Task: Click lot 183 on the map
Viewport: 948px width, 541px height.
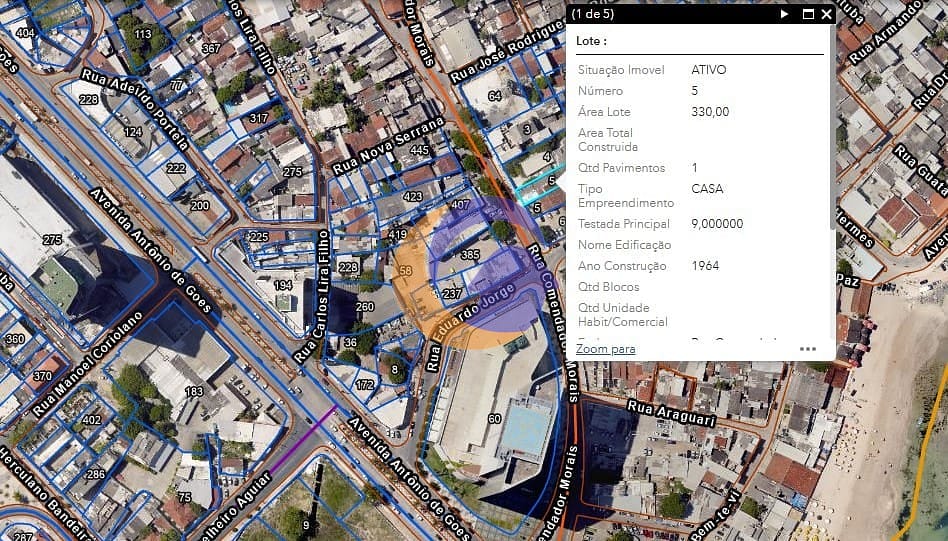Action: coord(193,391)
